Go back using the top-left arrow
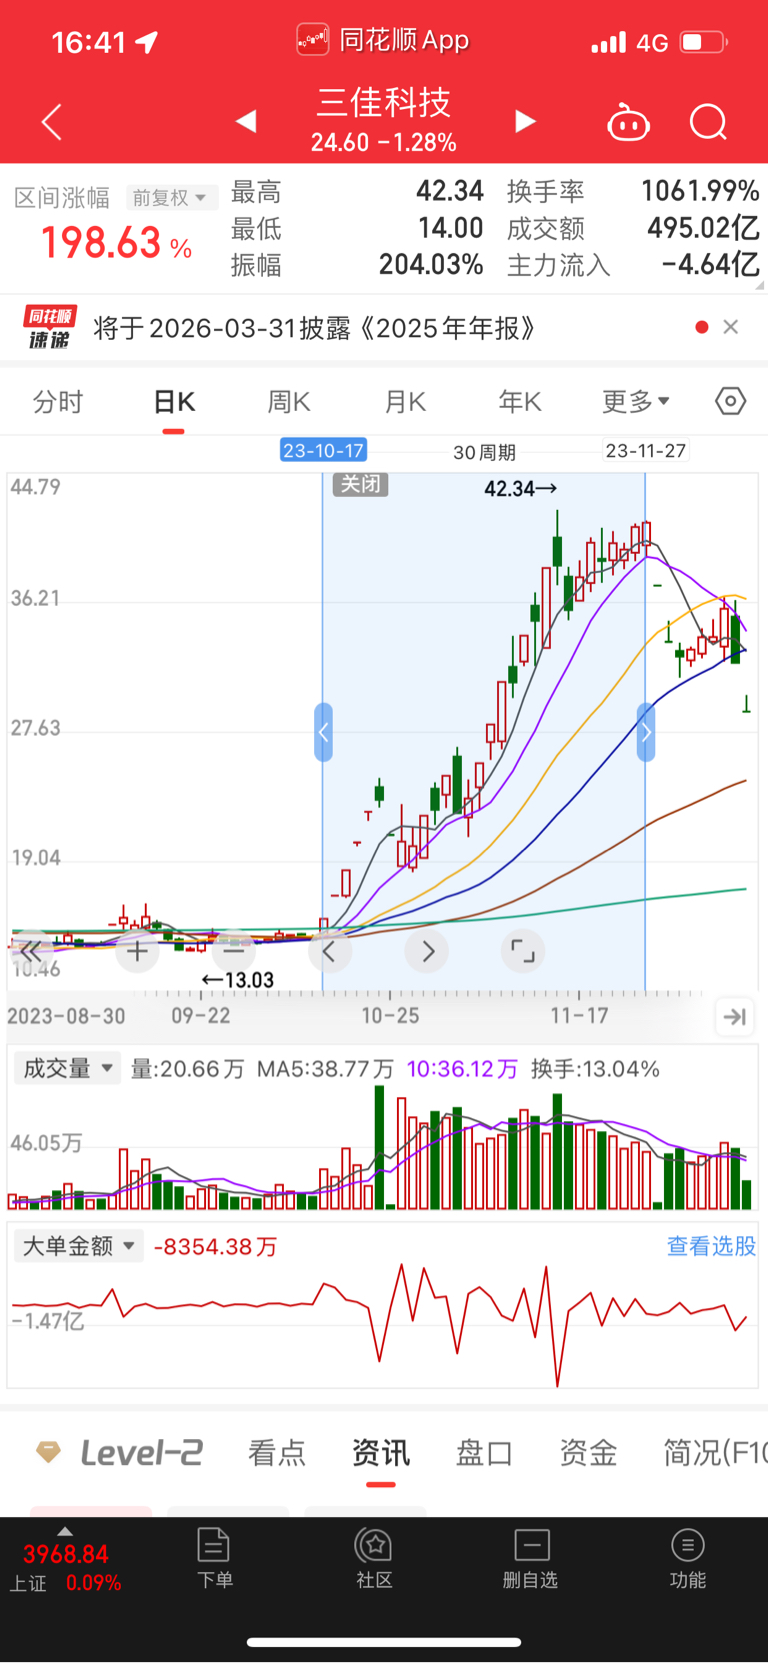This screenshot has height=1663, width=768. click(x=52, y=122)
